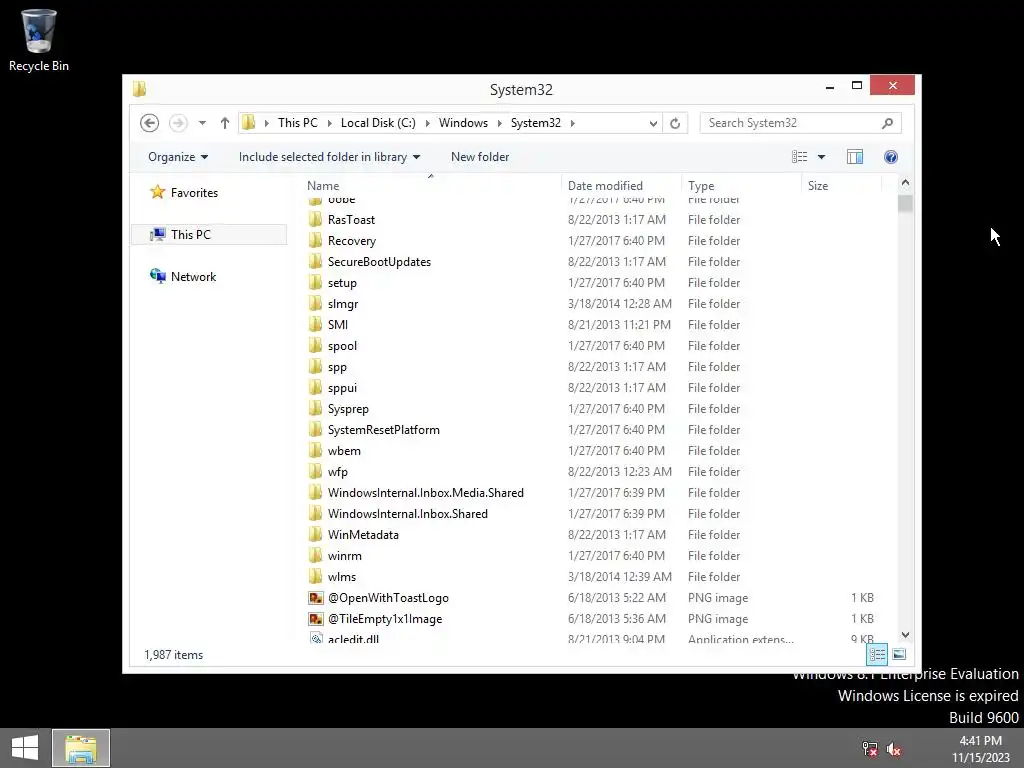
Task: Click the scrollbar up arrow
Action: [905, 183]
